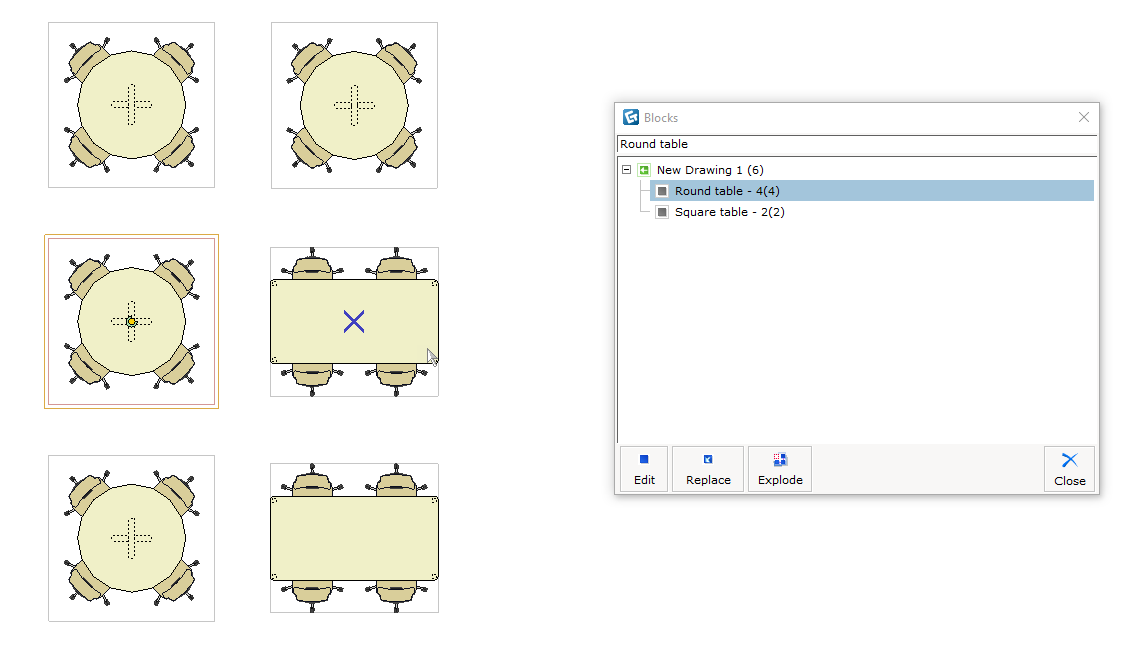This screenshot has height=669, width=1137.
Task: Select Round table - 4(4) row
Action: (x=872, y=191)
